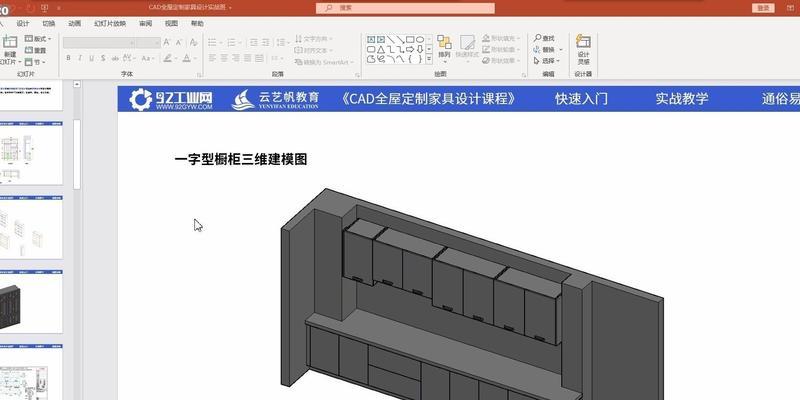Click the 替换 replace button

(x=548, y=49)
